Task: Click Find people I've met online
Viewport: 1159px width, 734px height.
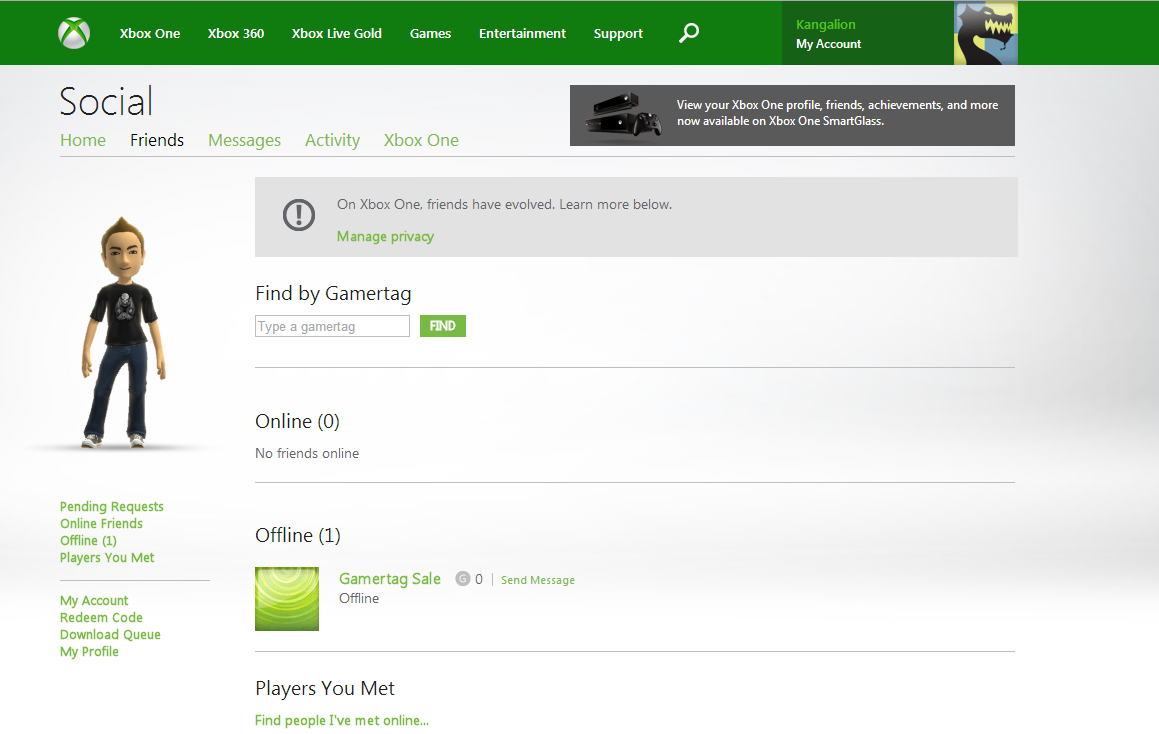Action: coord(341,721)
